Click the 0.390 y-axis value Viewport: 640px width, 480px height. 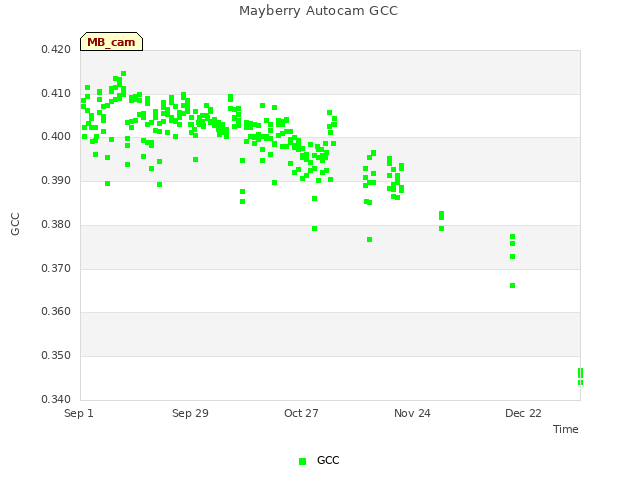56,180
